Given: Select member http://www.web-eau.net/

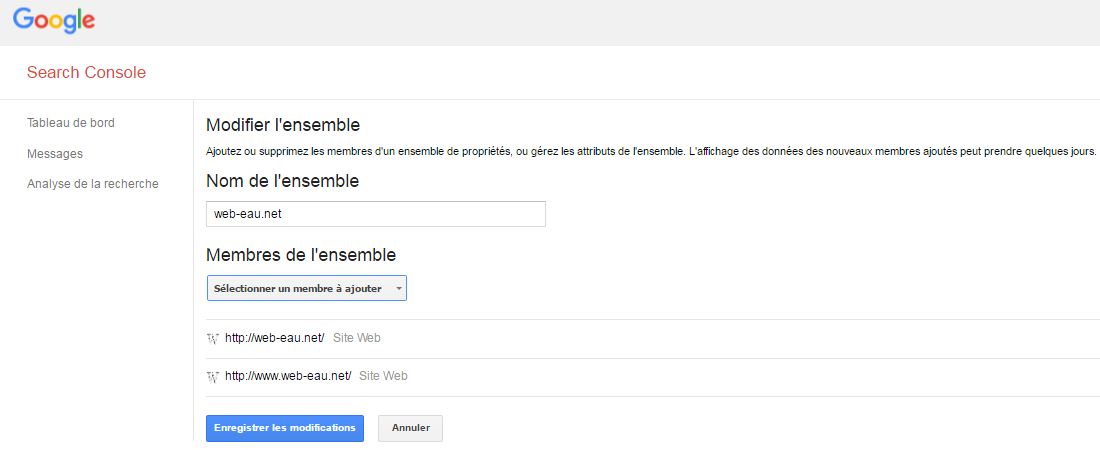Looking at the screenshot, I should pyautogui.click(x=288, y=376).
